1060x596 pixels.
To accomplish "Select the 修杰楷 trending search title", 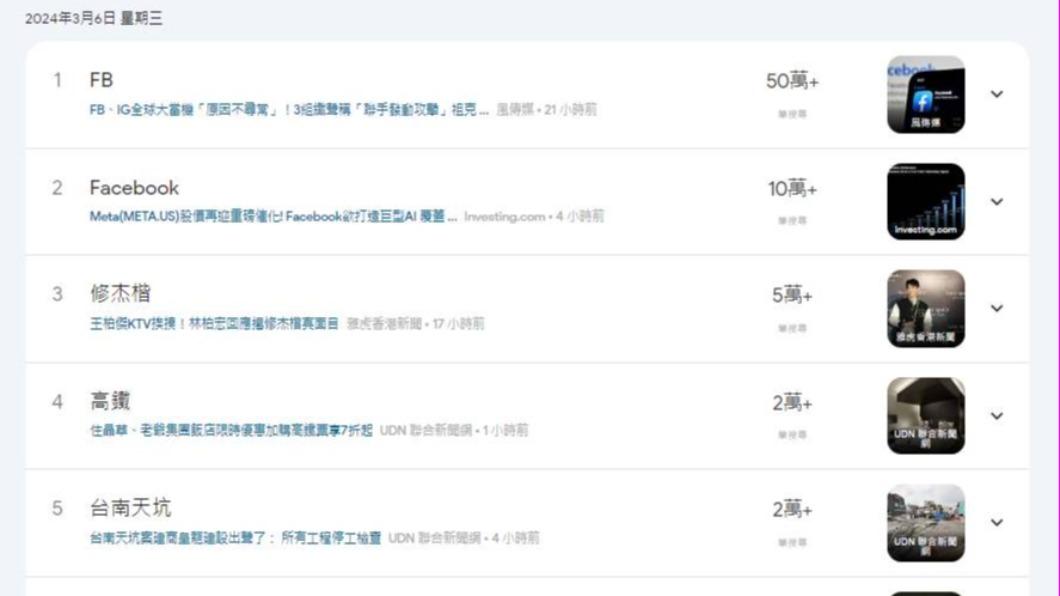I will pos(120,293).
